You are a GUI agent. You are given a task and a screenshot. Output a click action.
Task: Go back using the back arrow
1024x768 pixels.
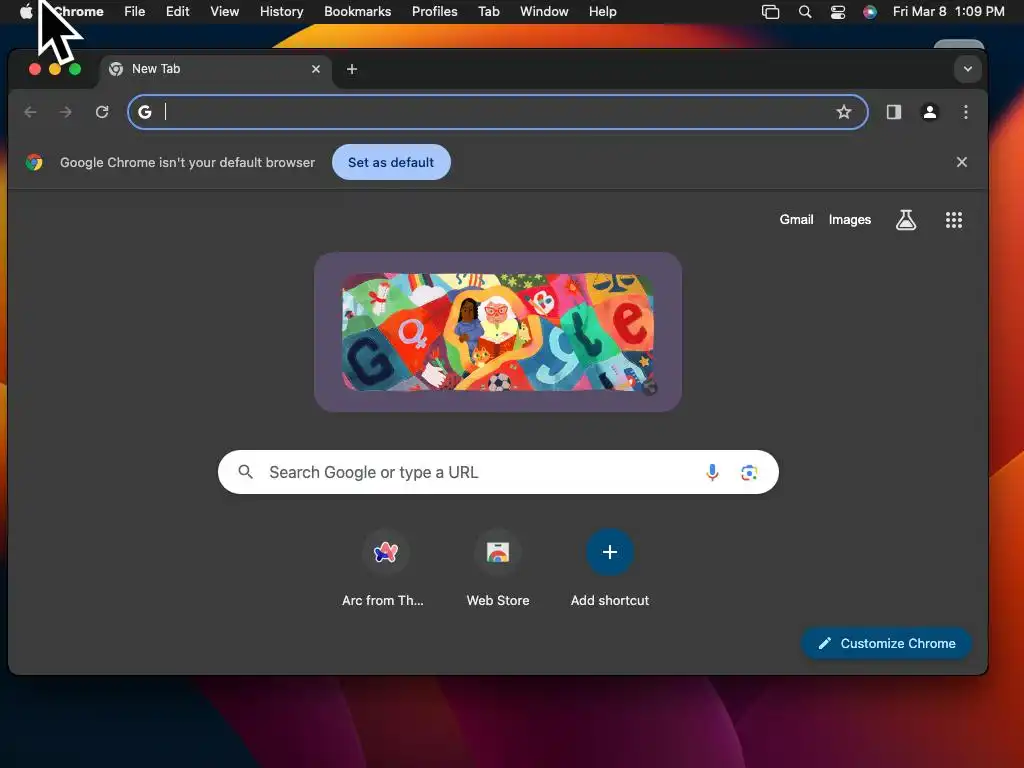(30, 112)
